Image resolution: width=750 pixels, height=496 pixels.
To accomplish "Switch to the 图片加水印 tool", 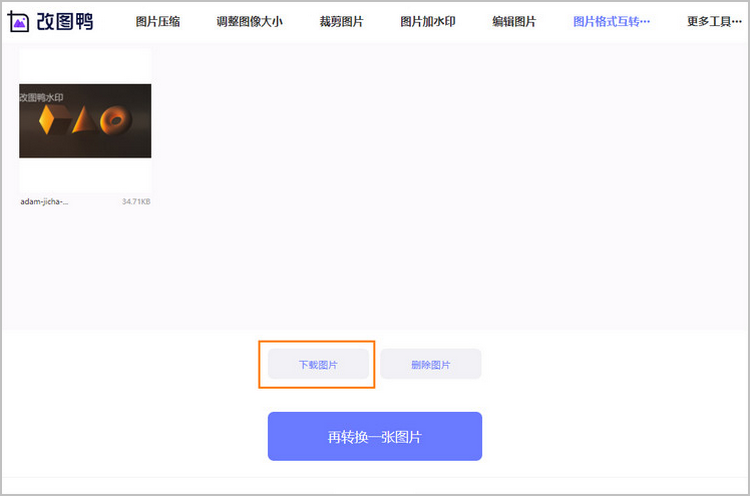I will 427,22.
